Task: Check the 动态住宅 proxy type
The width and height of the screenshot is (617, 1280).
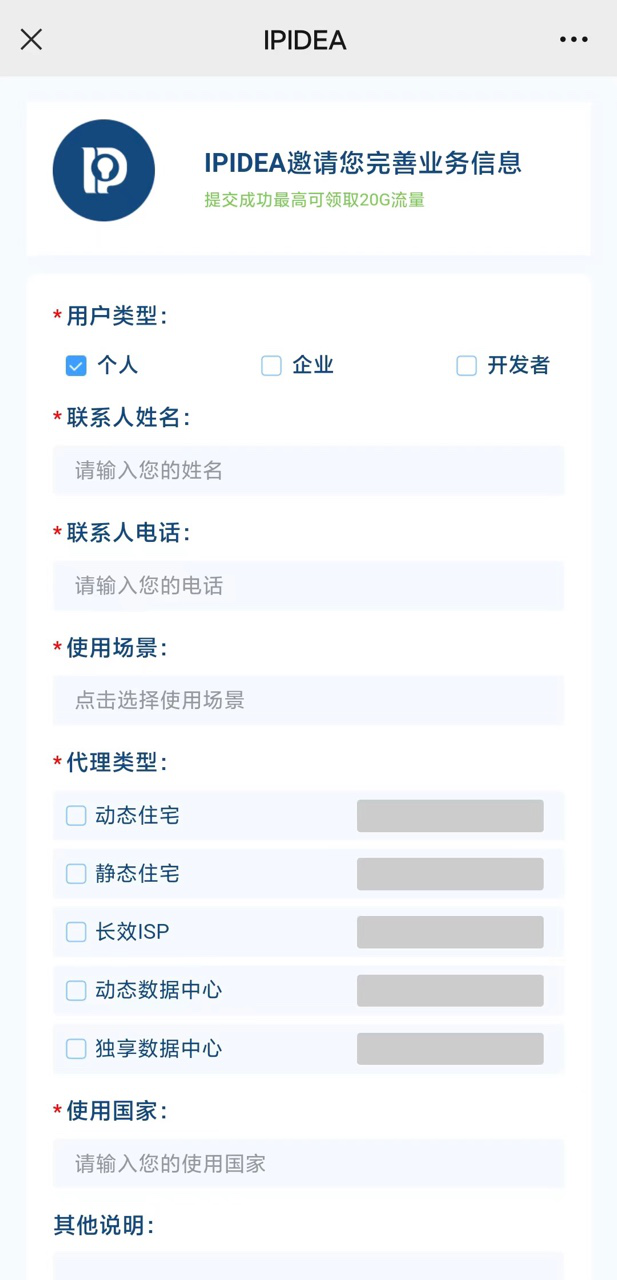Action: pos(76,816)
